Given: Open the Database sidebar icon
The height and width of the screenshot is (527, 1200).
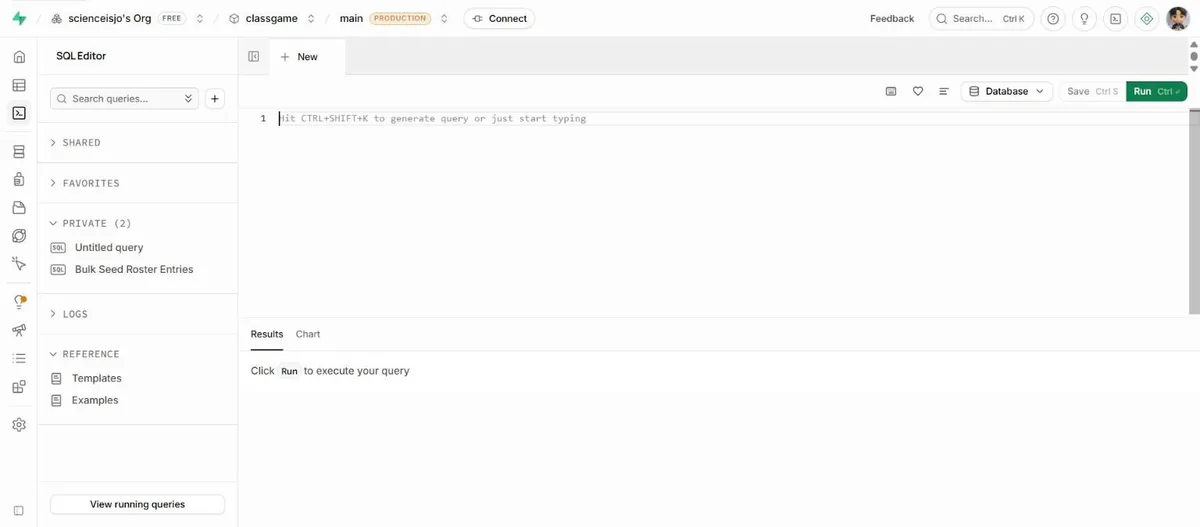Looking at the screenshot, I should (19, 152).
